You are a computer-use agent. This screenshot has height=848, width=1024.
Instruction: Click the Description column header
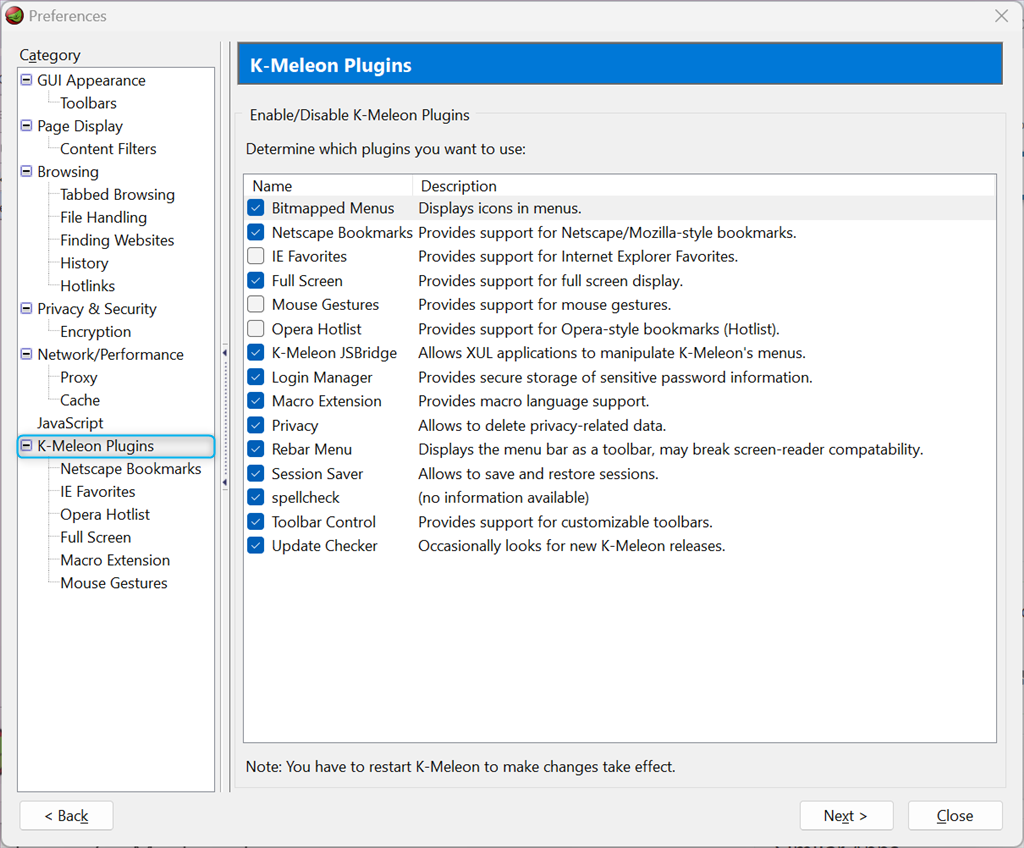(704, 186)
